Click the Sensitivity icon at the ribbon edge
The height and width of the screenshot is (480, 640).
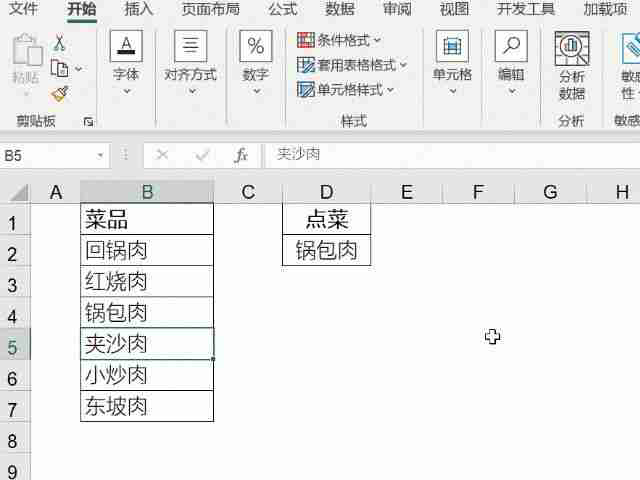pyautogui.click(x=631, y=49)
